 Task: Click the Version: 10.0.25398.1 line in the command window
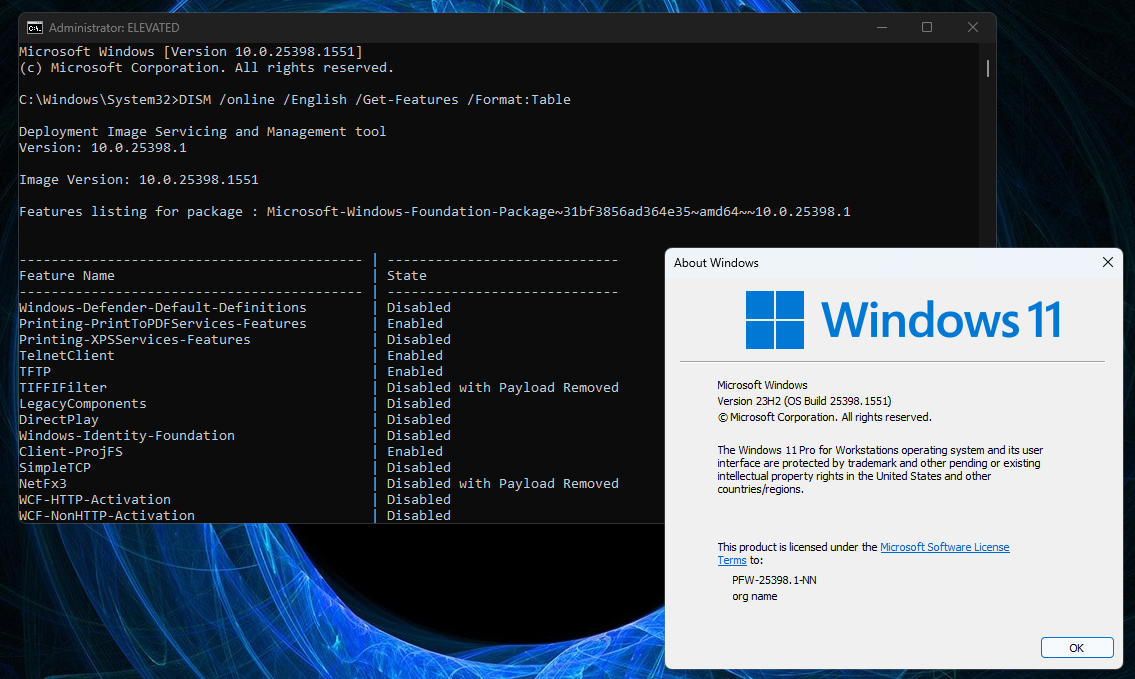tap(103, 147)
